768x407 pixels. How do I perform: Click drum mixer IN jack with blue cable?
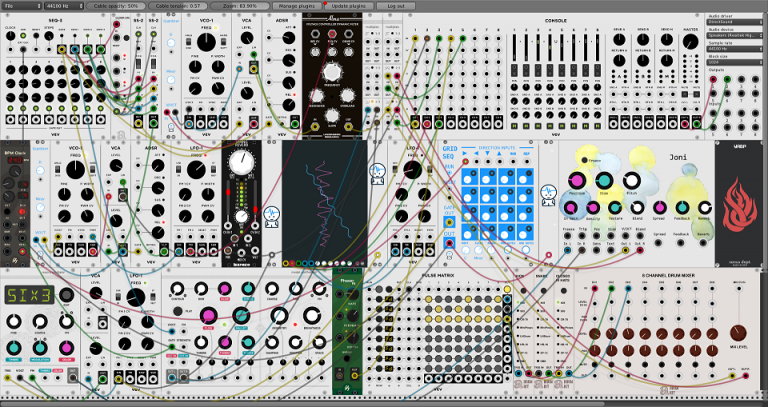pyautogui.click(x=628, y=289)
